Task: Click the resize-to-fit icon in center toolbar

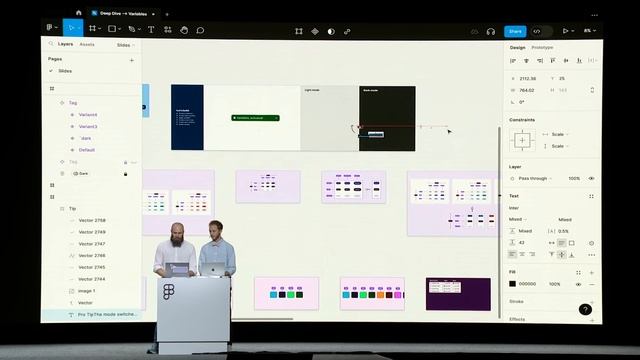Action: [x=299, y=31]
